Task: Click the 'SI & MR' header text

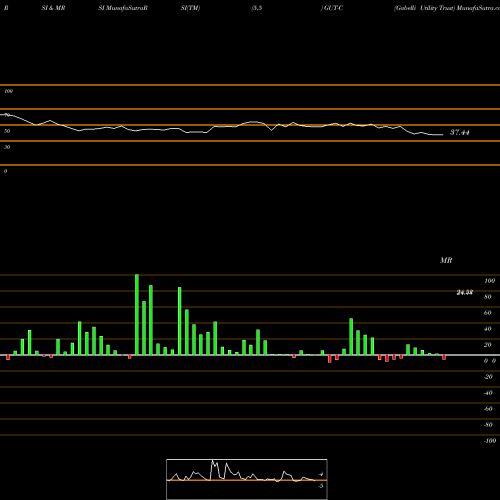Action: pos(53,8)
